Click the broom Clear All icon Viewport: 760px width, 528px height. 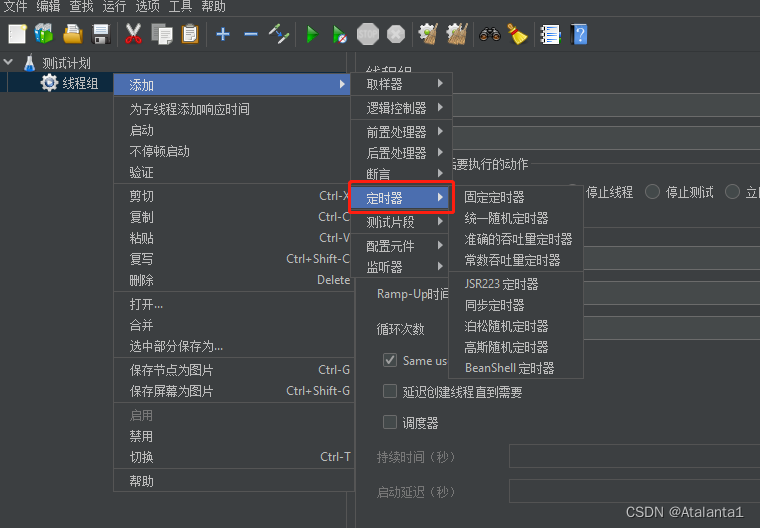(517, 34)
